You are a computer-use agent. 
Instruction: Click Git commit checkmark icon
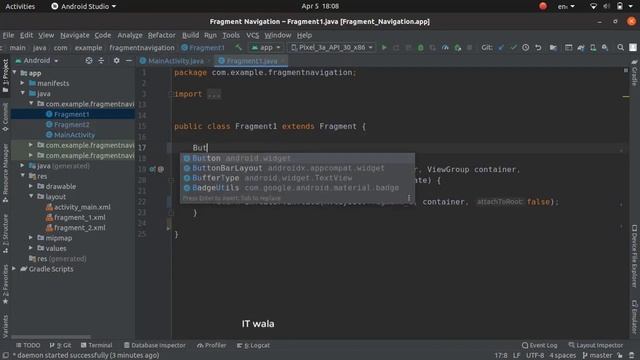(x=513, y=48)
